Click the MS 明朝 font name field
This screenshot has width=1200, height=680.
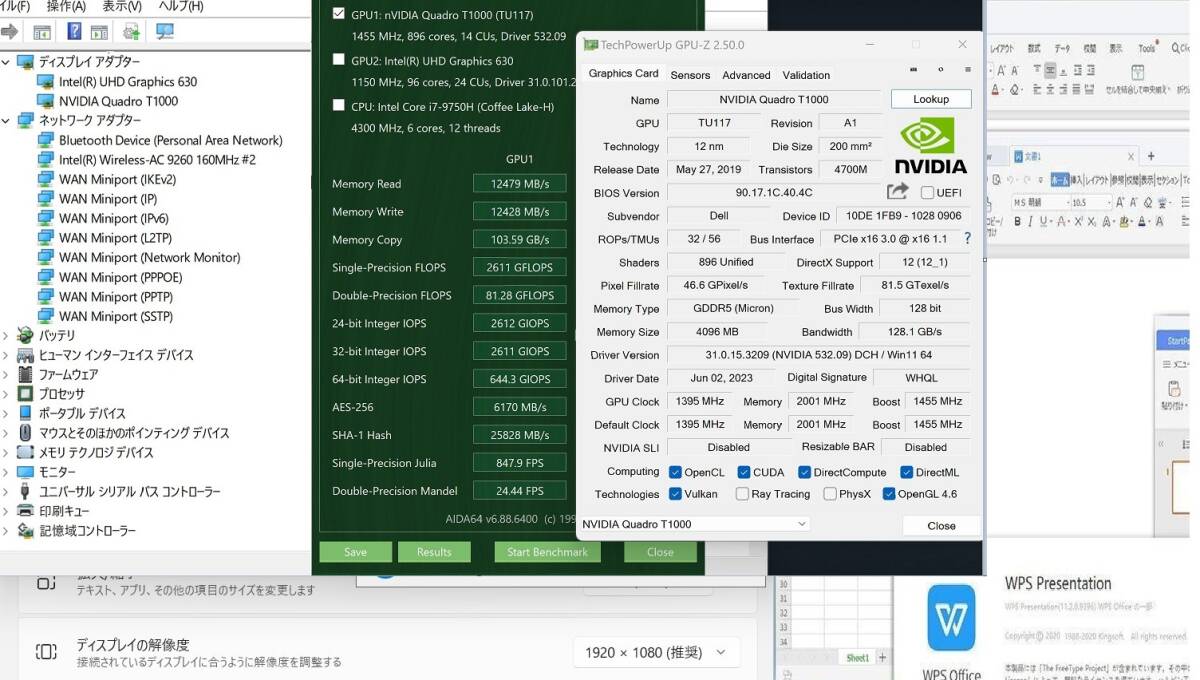click(x=1041, y=202)
